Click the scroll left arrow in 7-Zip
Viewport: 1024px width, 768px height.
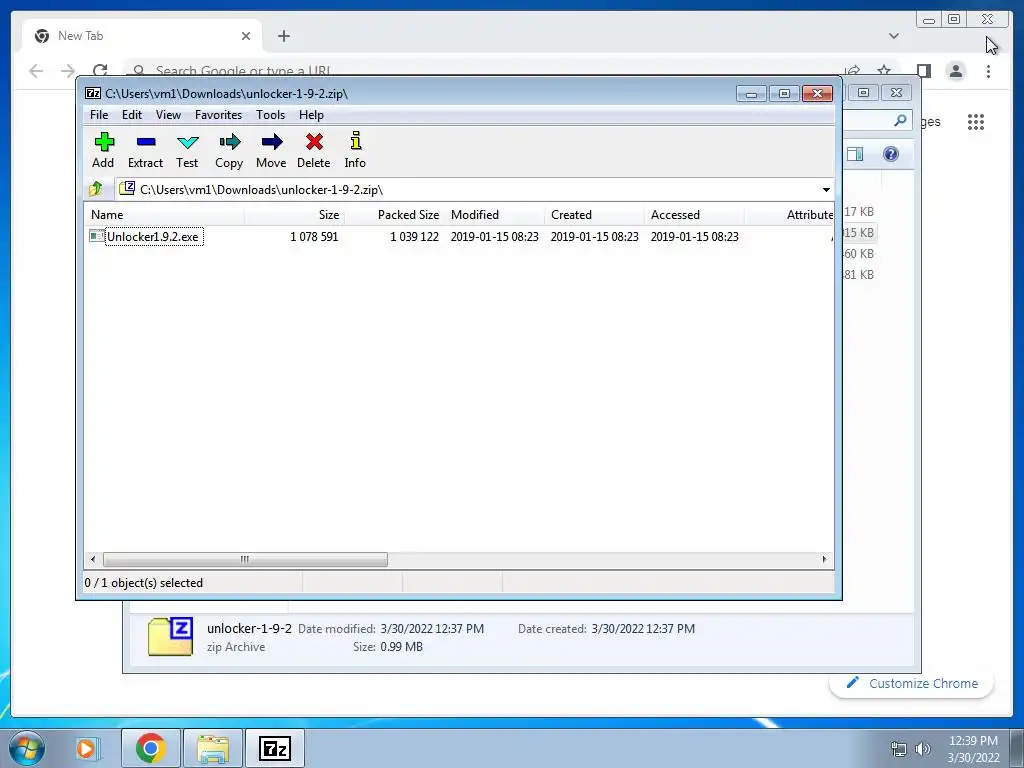pyautogui.click(x=93, y=559)
